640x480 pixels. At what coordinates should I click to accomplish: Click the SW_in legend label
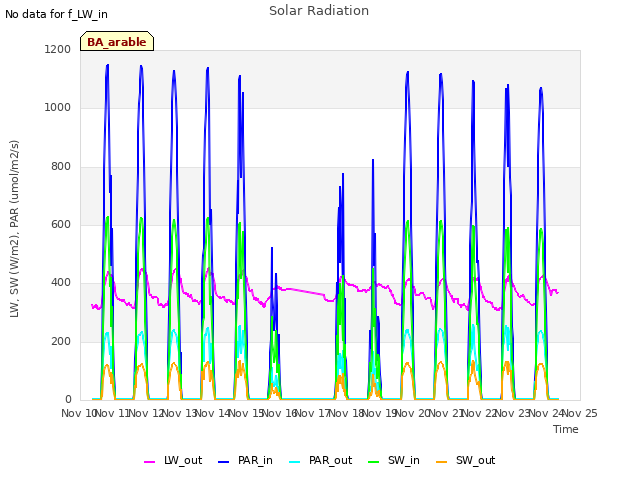(x=404, y=460)
